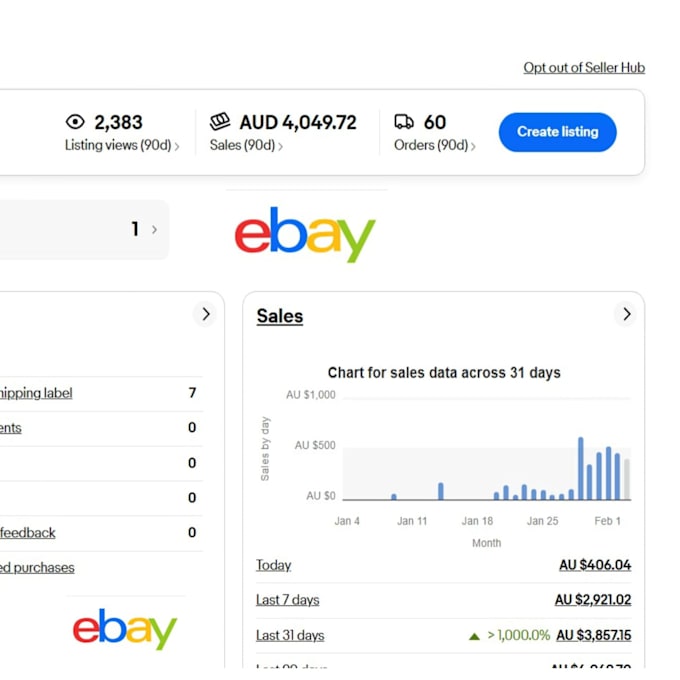Open the AU $3,857.15 amount
Screen dimensions: 680x680
coord(594,635)
